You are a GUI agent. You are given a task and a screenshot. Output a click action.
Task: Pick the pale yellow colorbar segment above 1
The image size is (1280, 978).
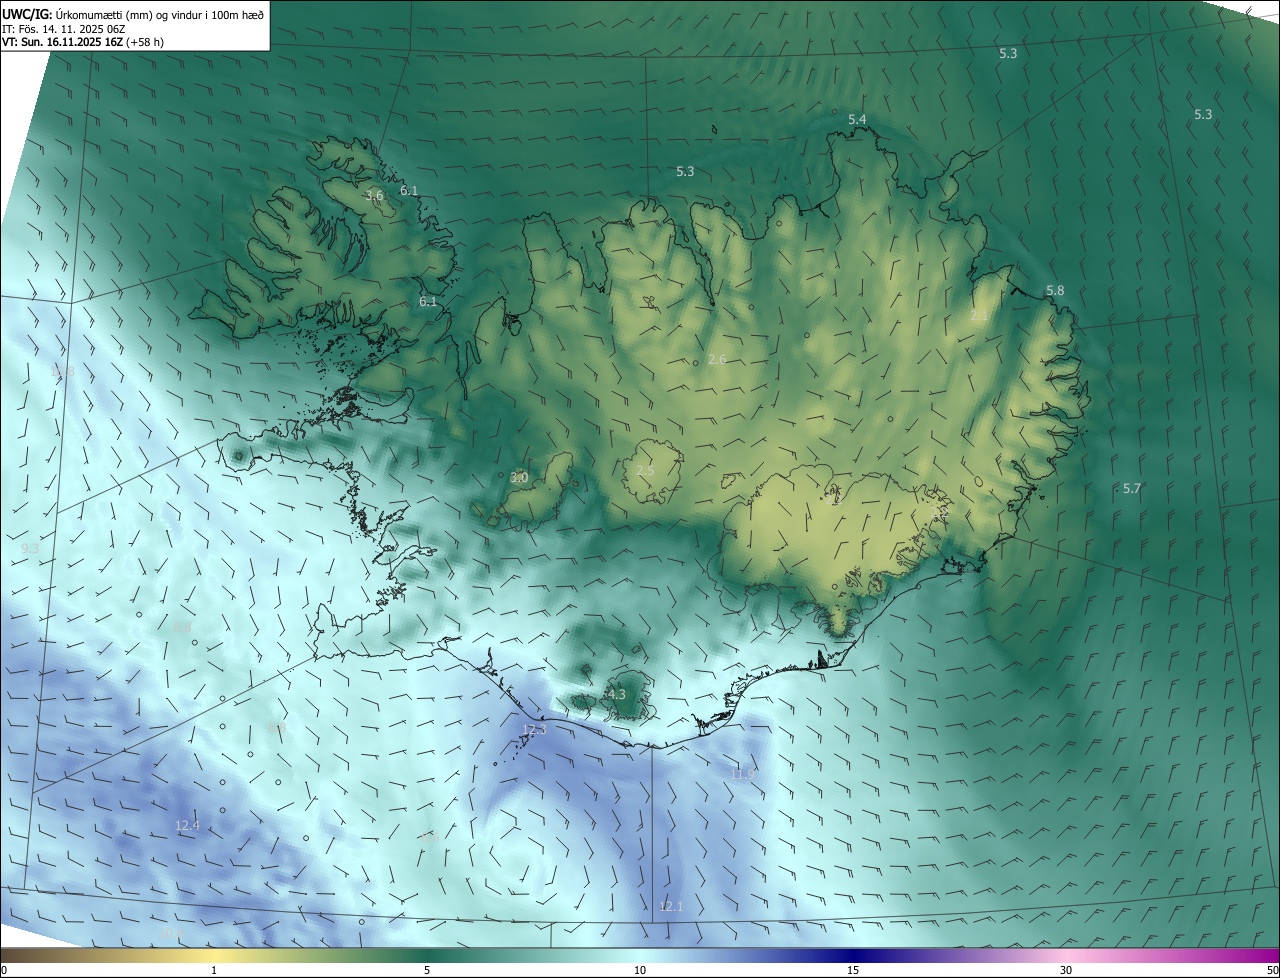(x=214, y=955)
